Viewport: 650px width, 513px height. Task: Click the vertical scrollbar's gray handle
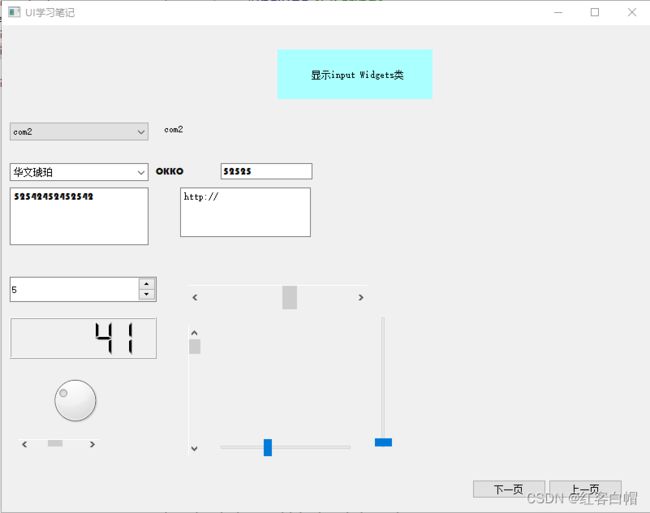coord(195,346)
